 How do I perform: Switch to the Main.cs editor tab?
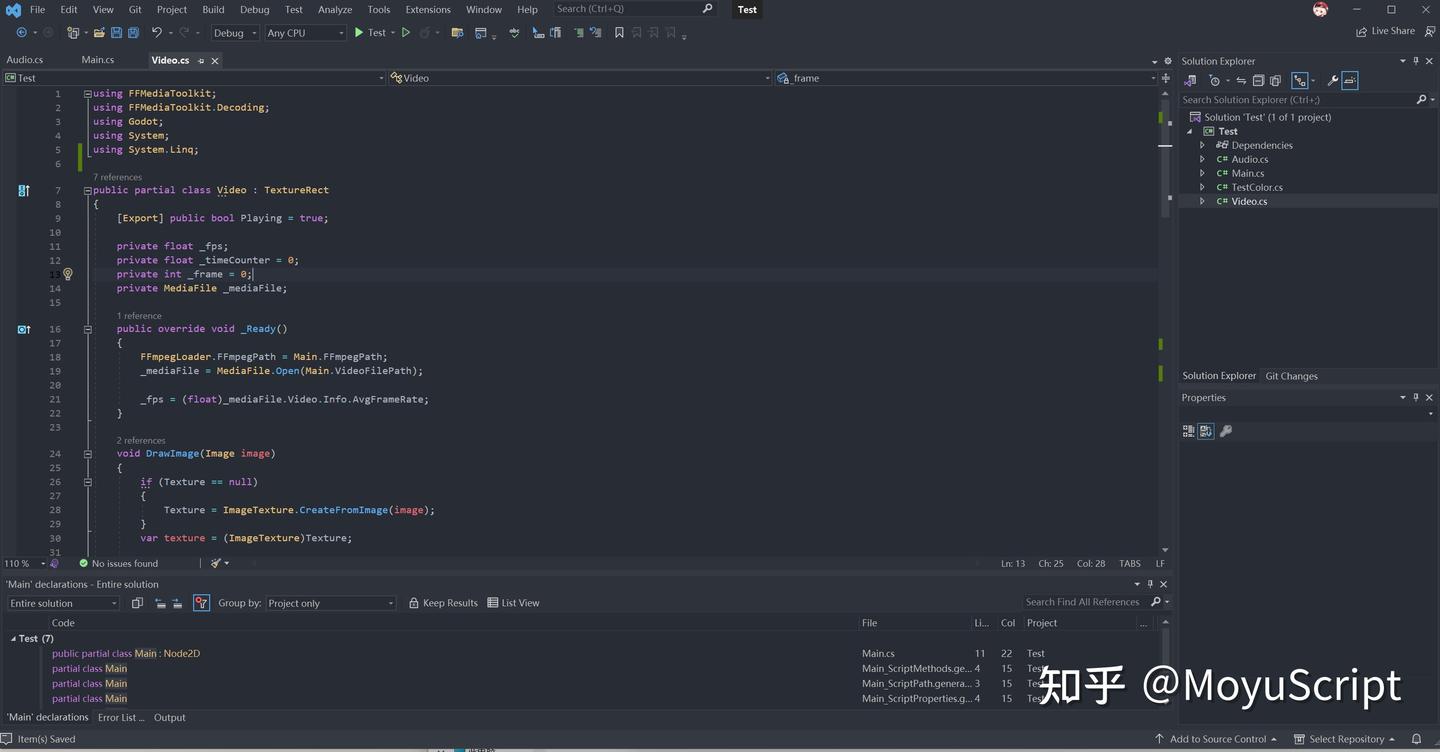click(x=98, y=60)
